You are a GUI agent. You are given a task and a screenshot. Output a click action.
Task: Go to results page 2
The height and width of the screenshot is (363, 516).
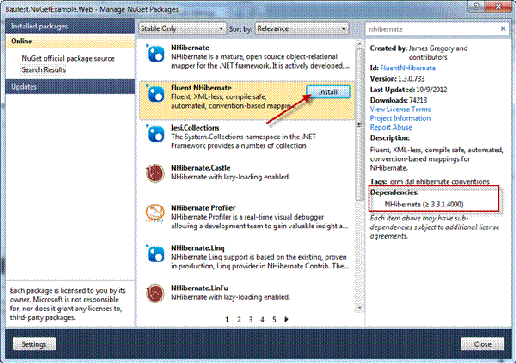[239, 319]
